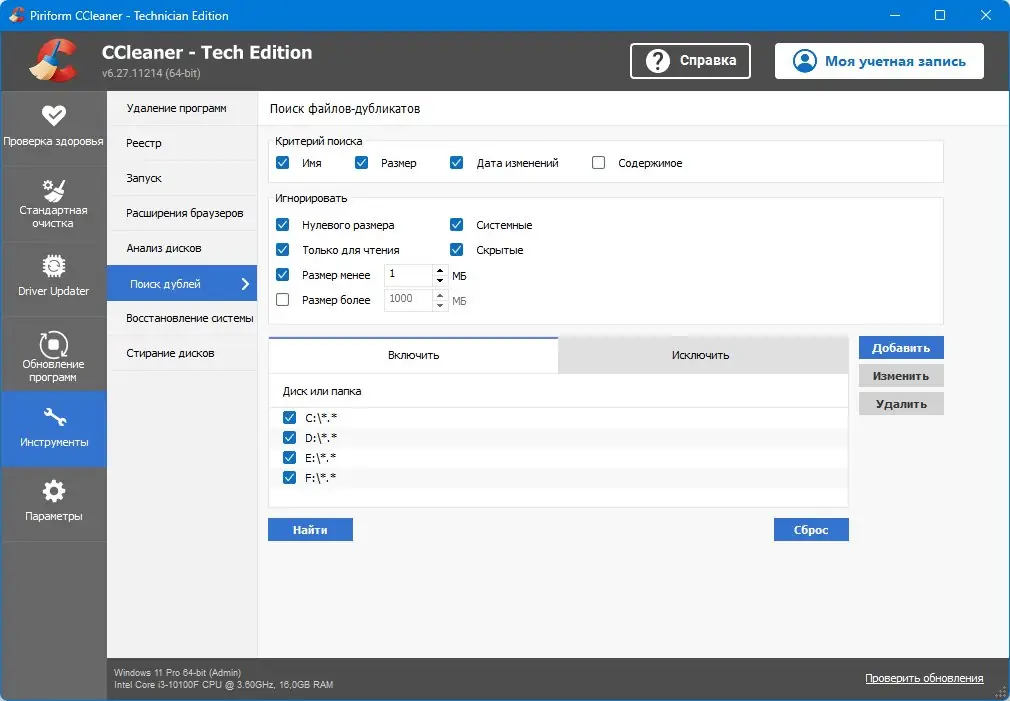Image resolution: width=1010 pixels, height=701 pixels.
Task: Enable the Размер более checkbox
Action: click(x=282, y=300)
